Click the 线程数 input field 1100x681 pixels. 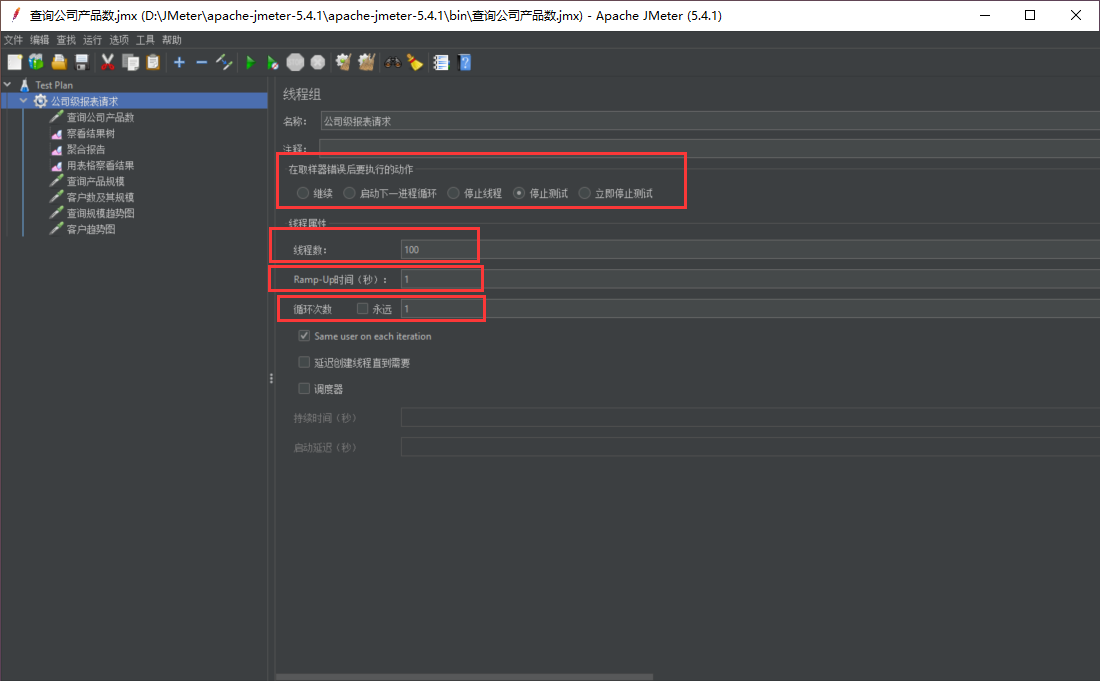[440, 249]
